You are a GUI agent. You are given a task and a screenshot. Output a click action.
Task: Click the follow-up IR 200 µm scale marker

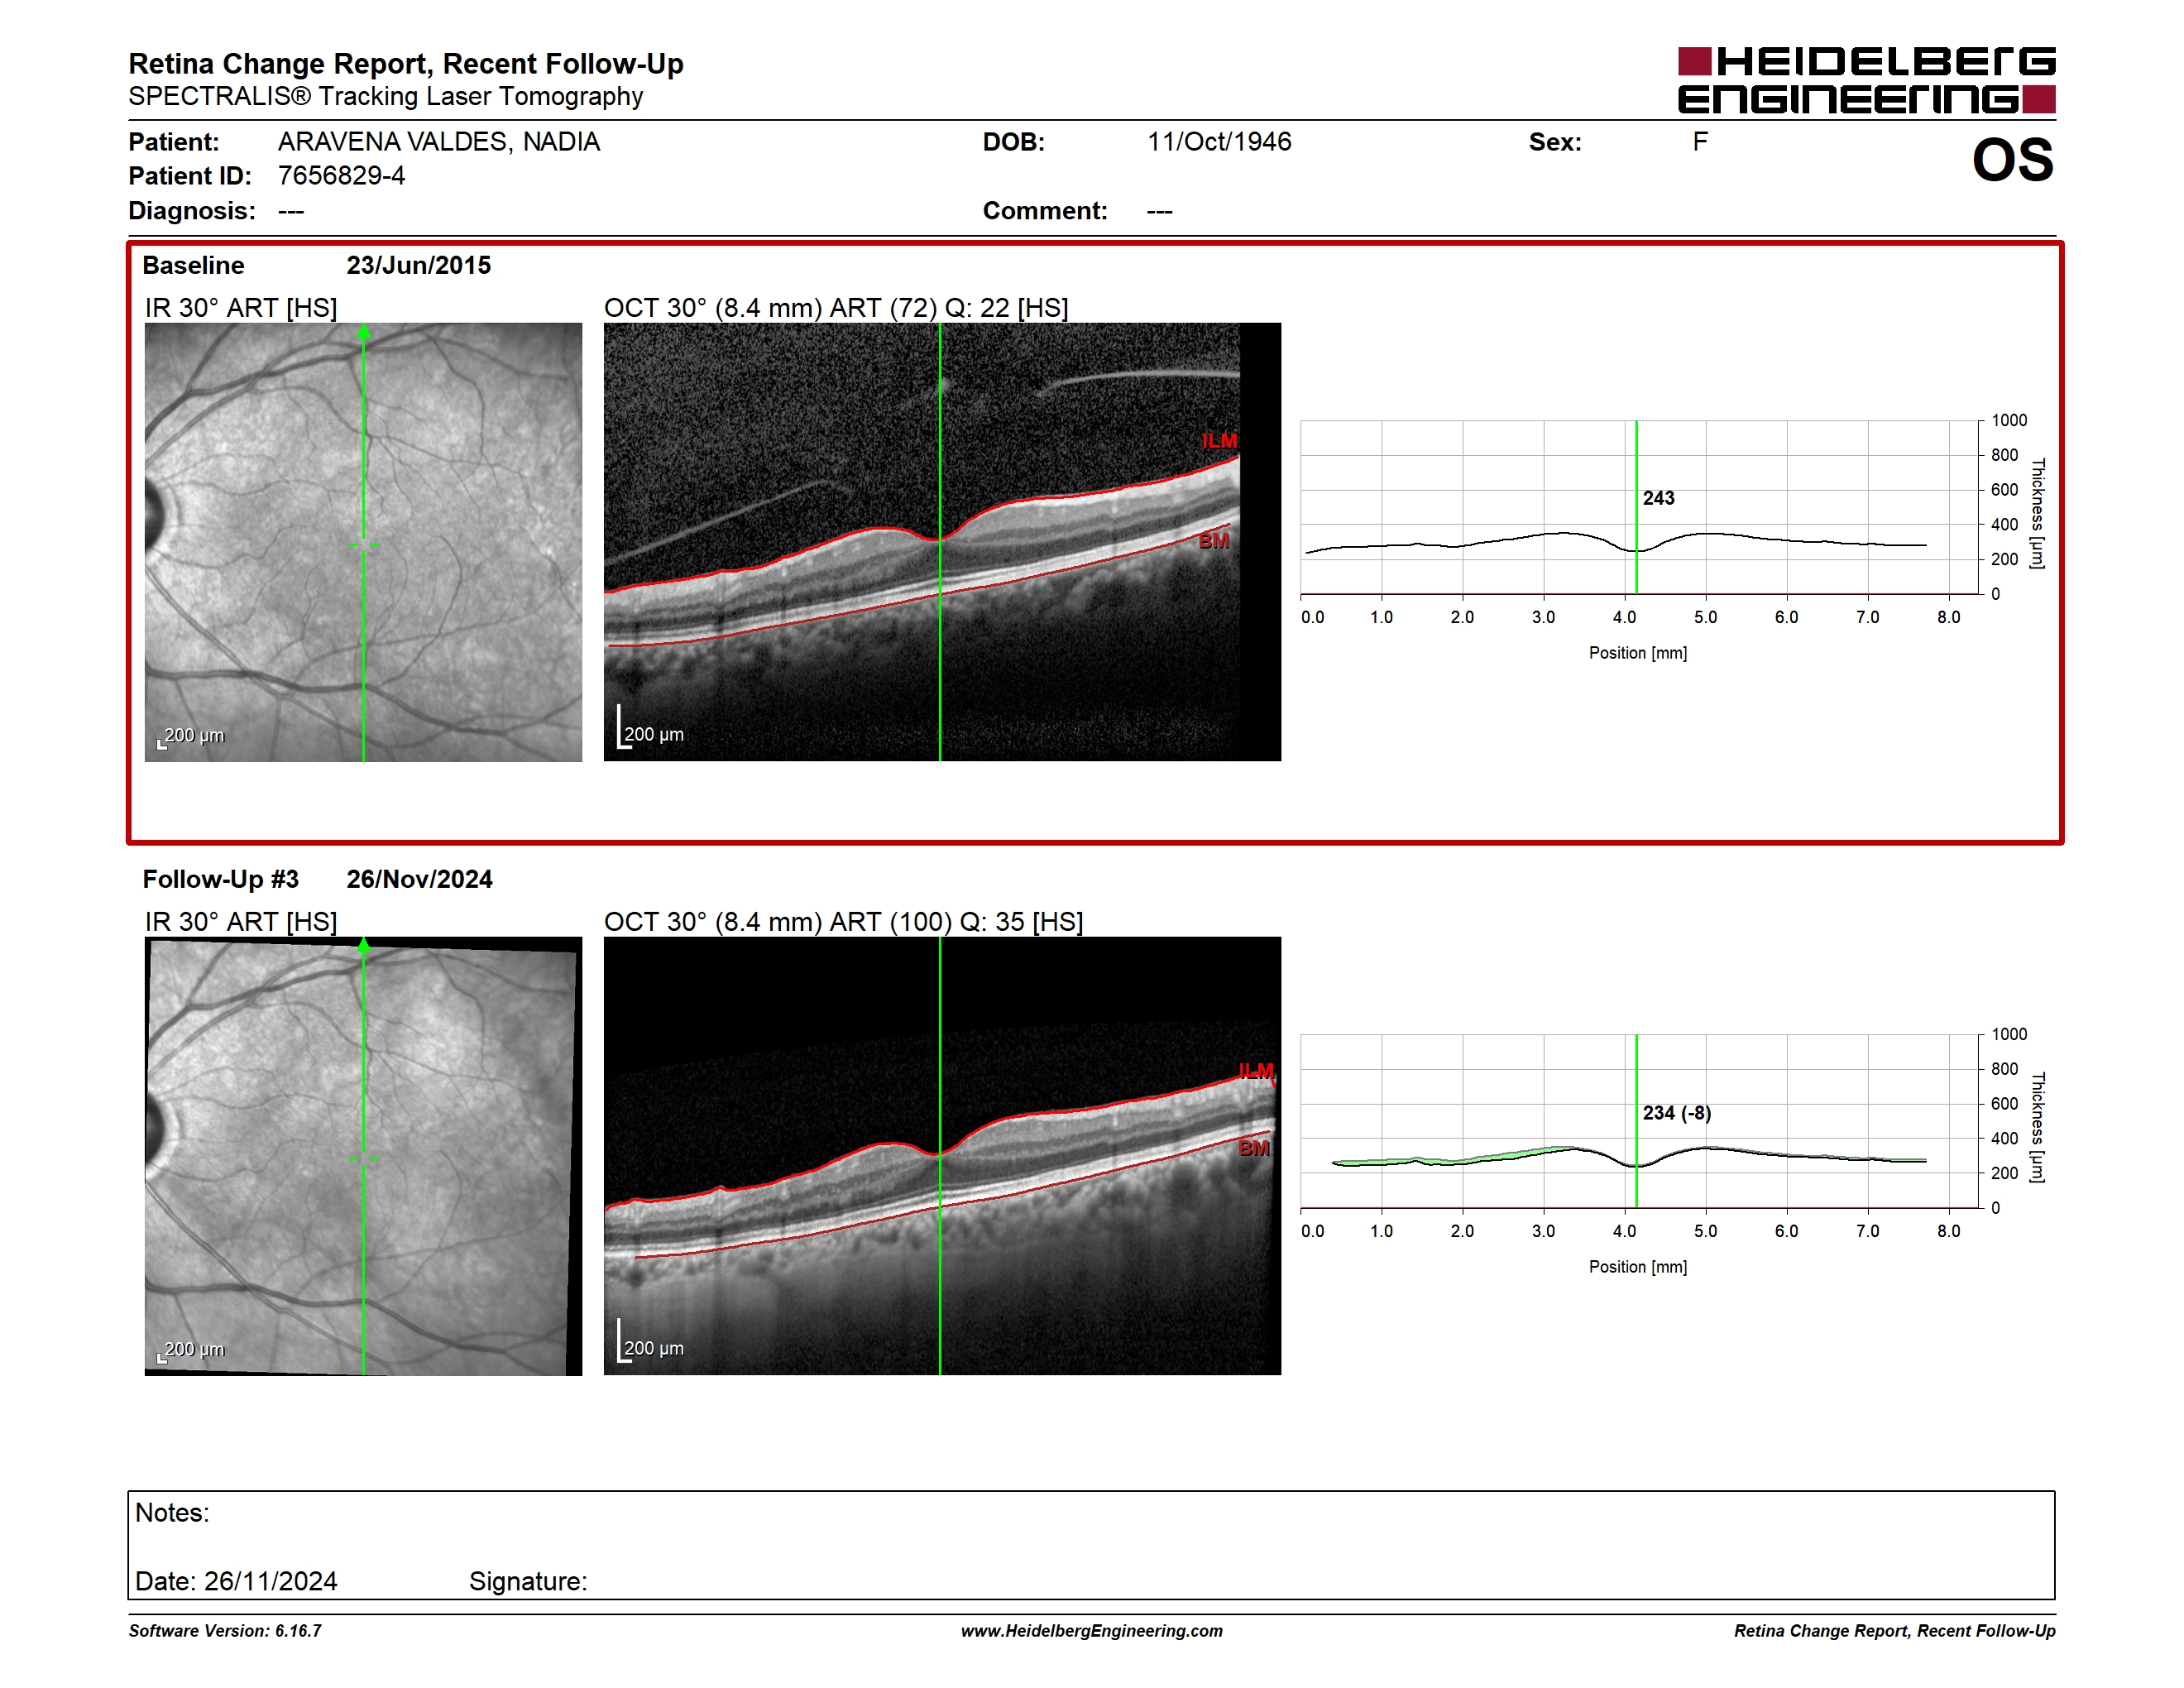pos(191,1351)
